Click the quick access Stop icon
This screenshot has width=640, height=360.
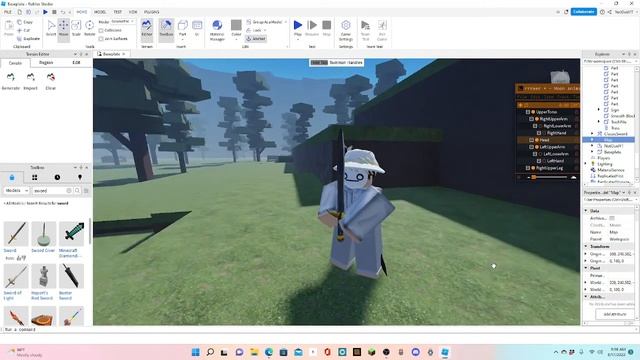54,12
